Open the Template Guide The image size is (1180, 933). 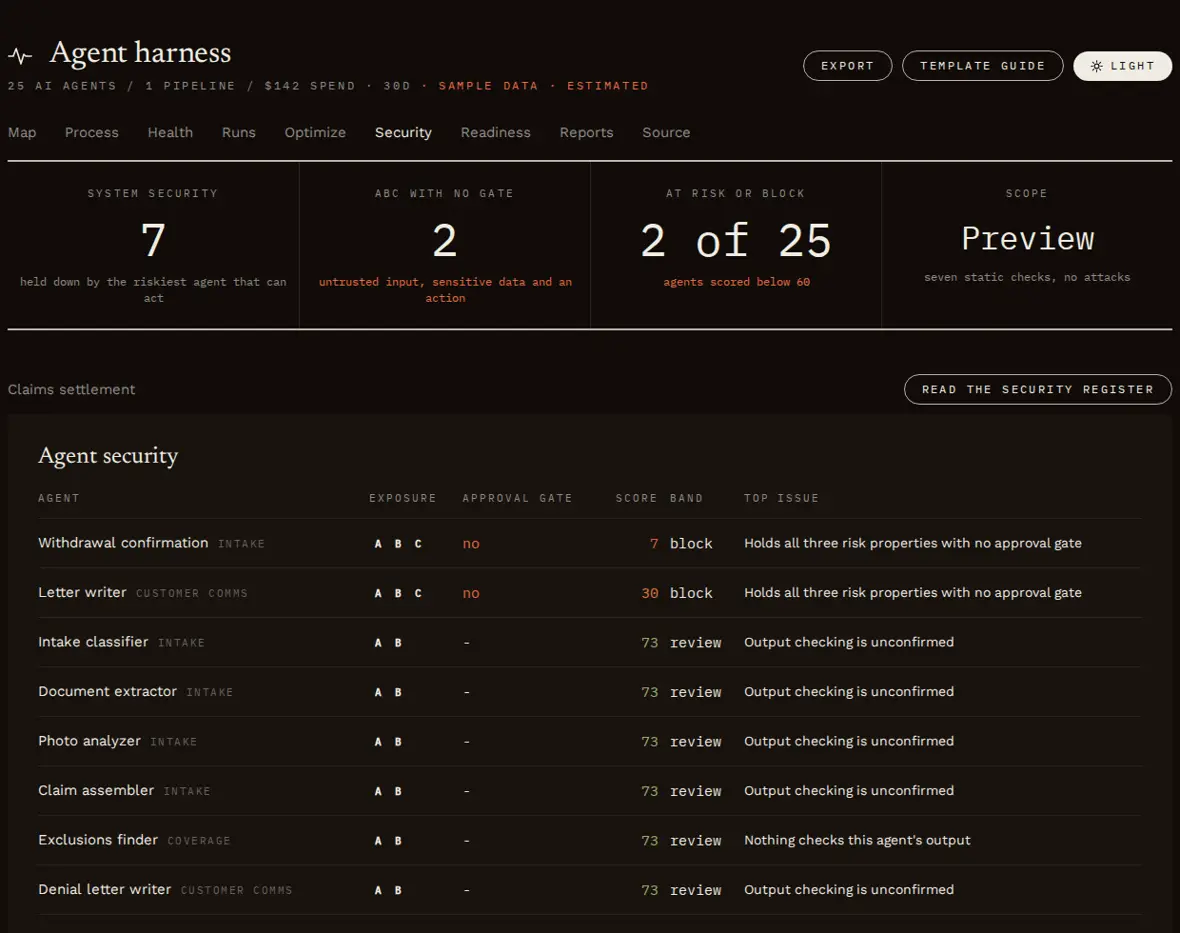pos(982,66)
